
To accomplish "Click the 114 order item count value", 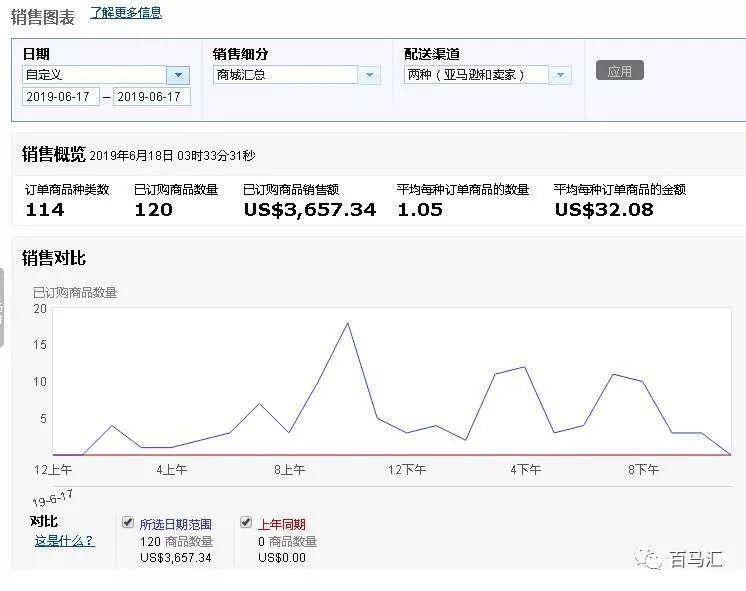I will (x=45, y=210).
